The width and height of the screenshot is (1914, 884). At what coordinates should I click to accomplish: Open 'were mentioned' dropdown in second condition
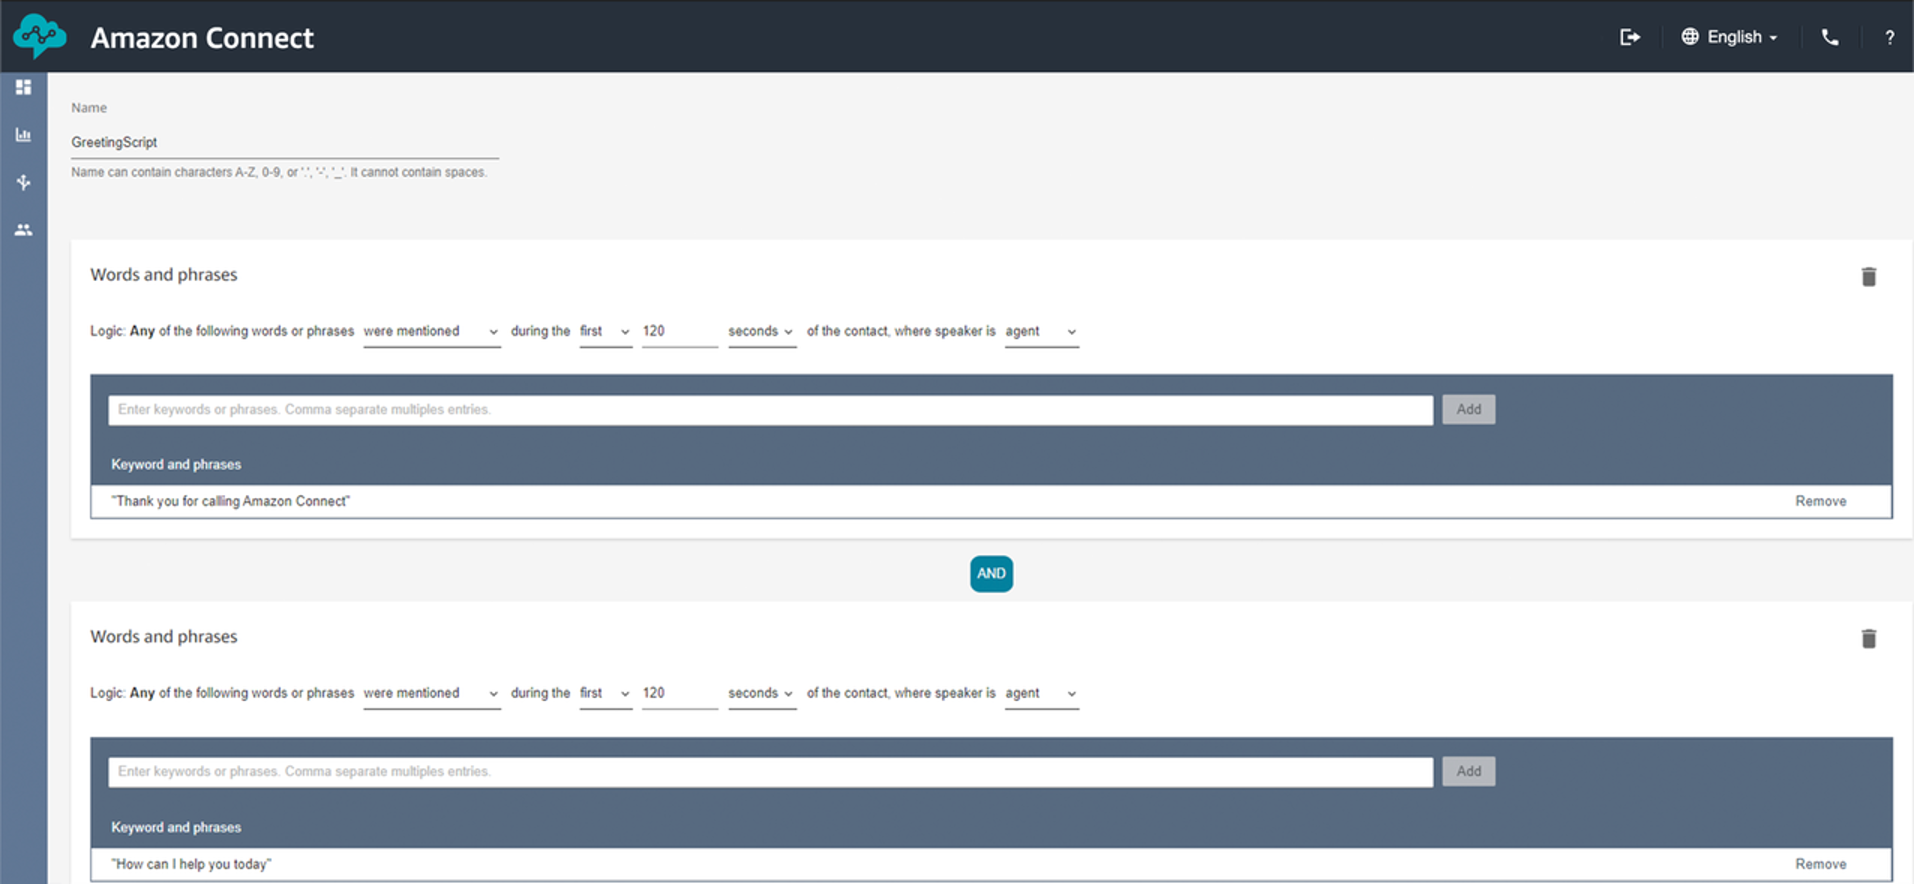coord(431,694)
